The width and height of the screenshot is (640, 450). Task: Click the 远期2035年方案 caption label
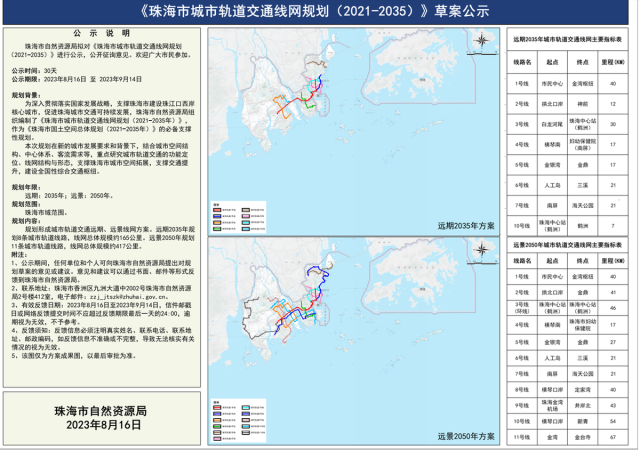pyautogui.click(x=466, y=226)
